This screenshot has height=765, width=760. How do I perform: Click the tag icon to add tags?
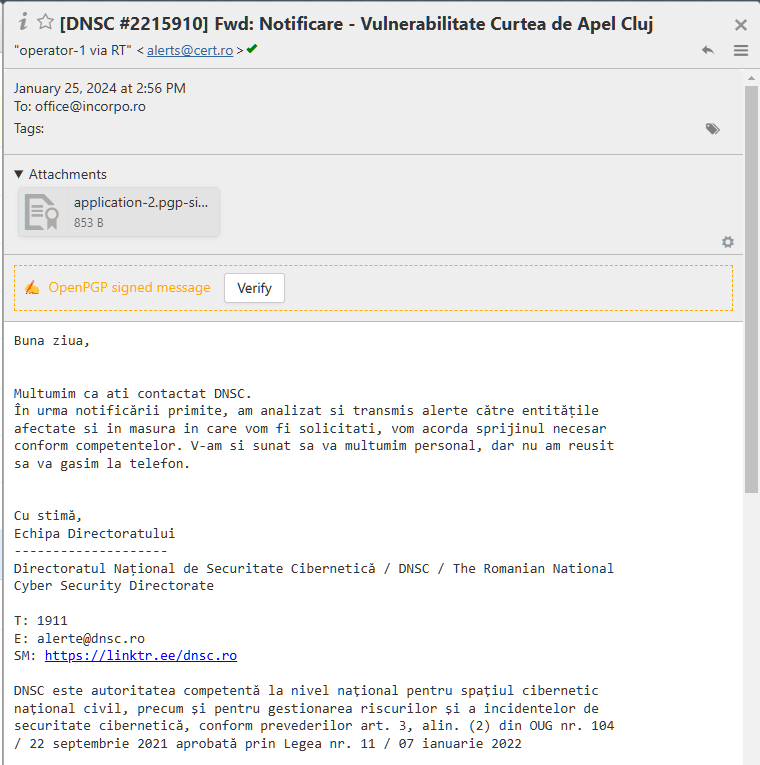pyautogui.click(x=713, y=129)
